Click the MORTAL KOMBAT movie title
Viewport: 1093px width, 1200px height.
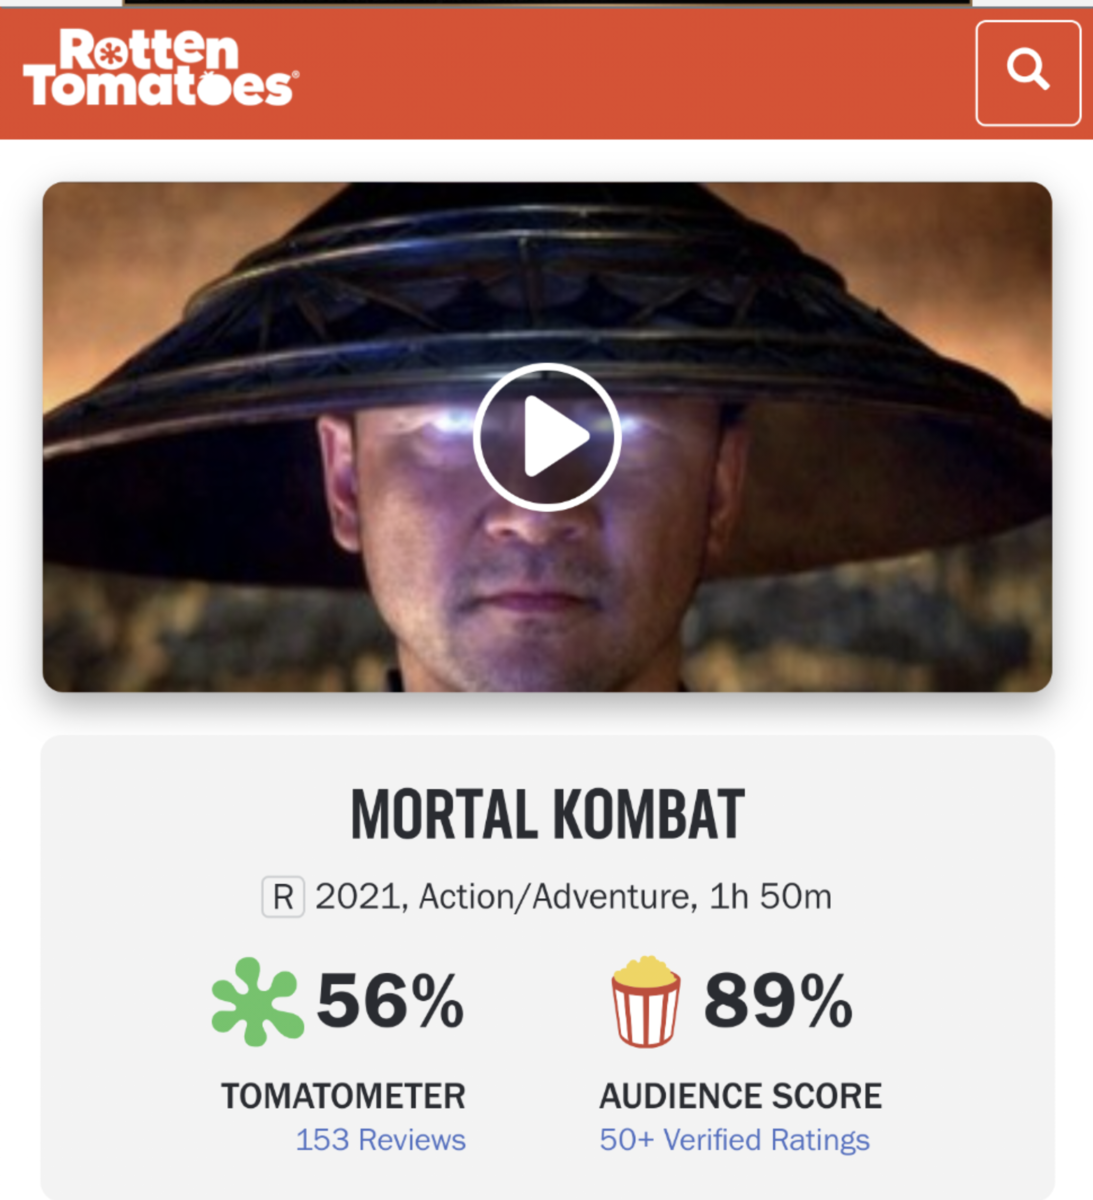click(x=547, y=815)
